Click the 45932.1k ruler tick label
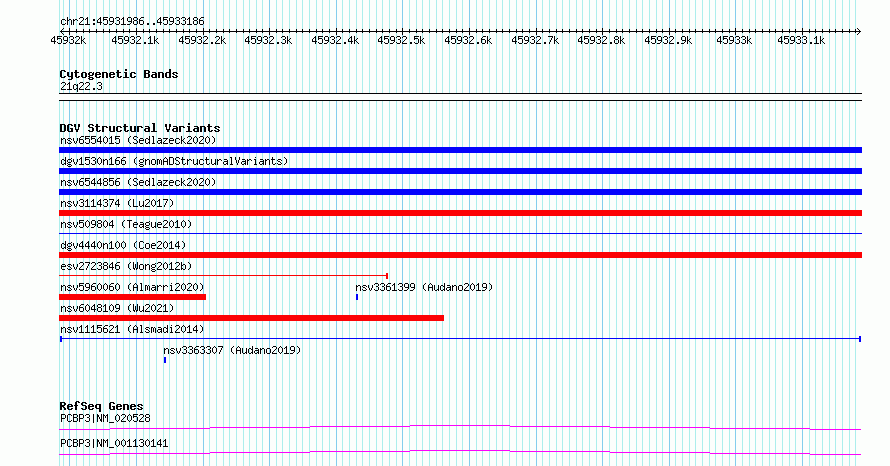 (x=135, y=40)
